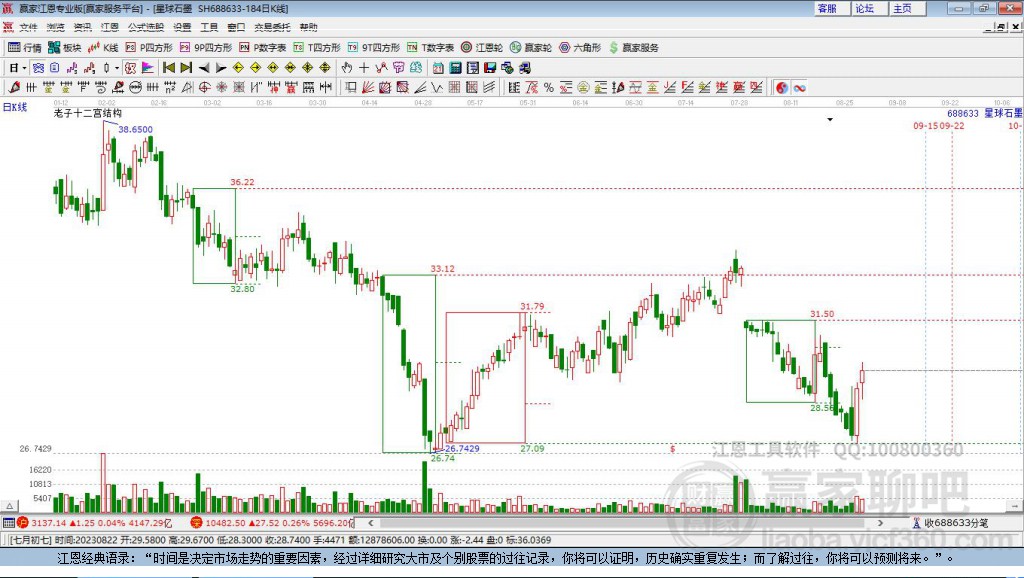Open the 江恩 menu
This screenshot has height=578, width=1024.
click(x=110, y=27)
